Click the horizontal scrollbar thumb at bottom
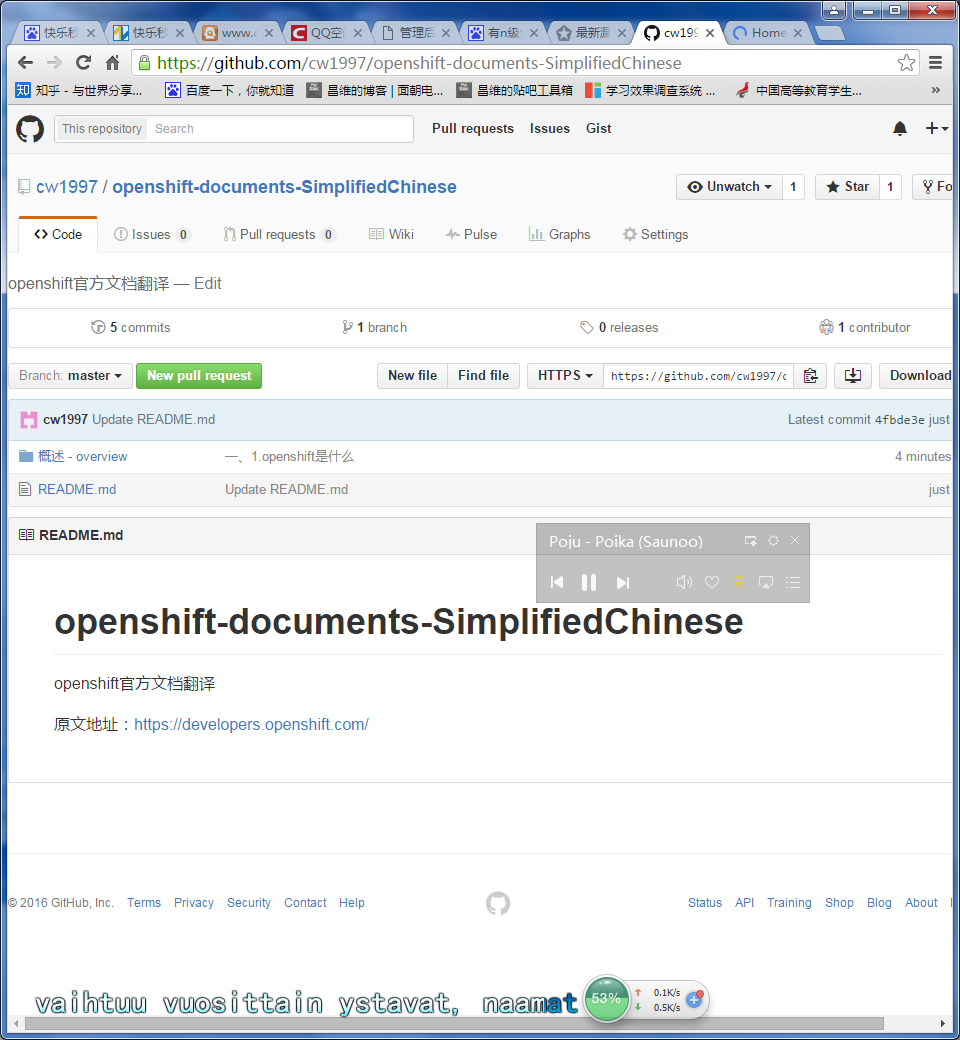 (x=454, y=1023)
